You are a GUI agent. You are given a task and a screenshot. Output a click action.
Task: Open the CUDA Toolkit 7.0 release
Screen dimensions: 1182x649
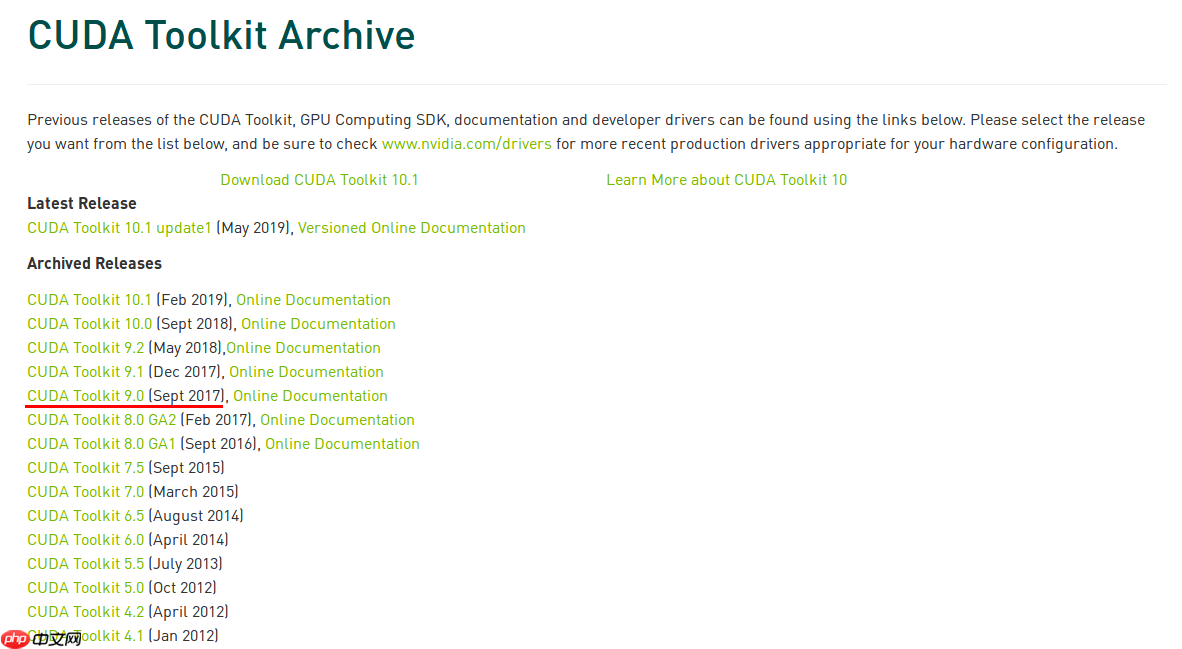pos(85,492)
